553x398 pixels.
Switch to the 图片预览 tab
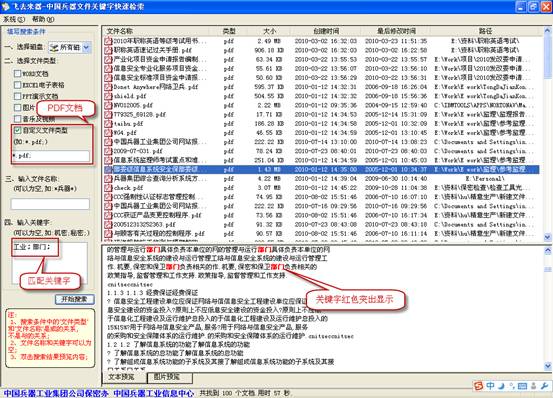point(170,377)
